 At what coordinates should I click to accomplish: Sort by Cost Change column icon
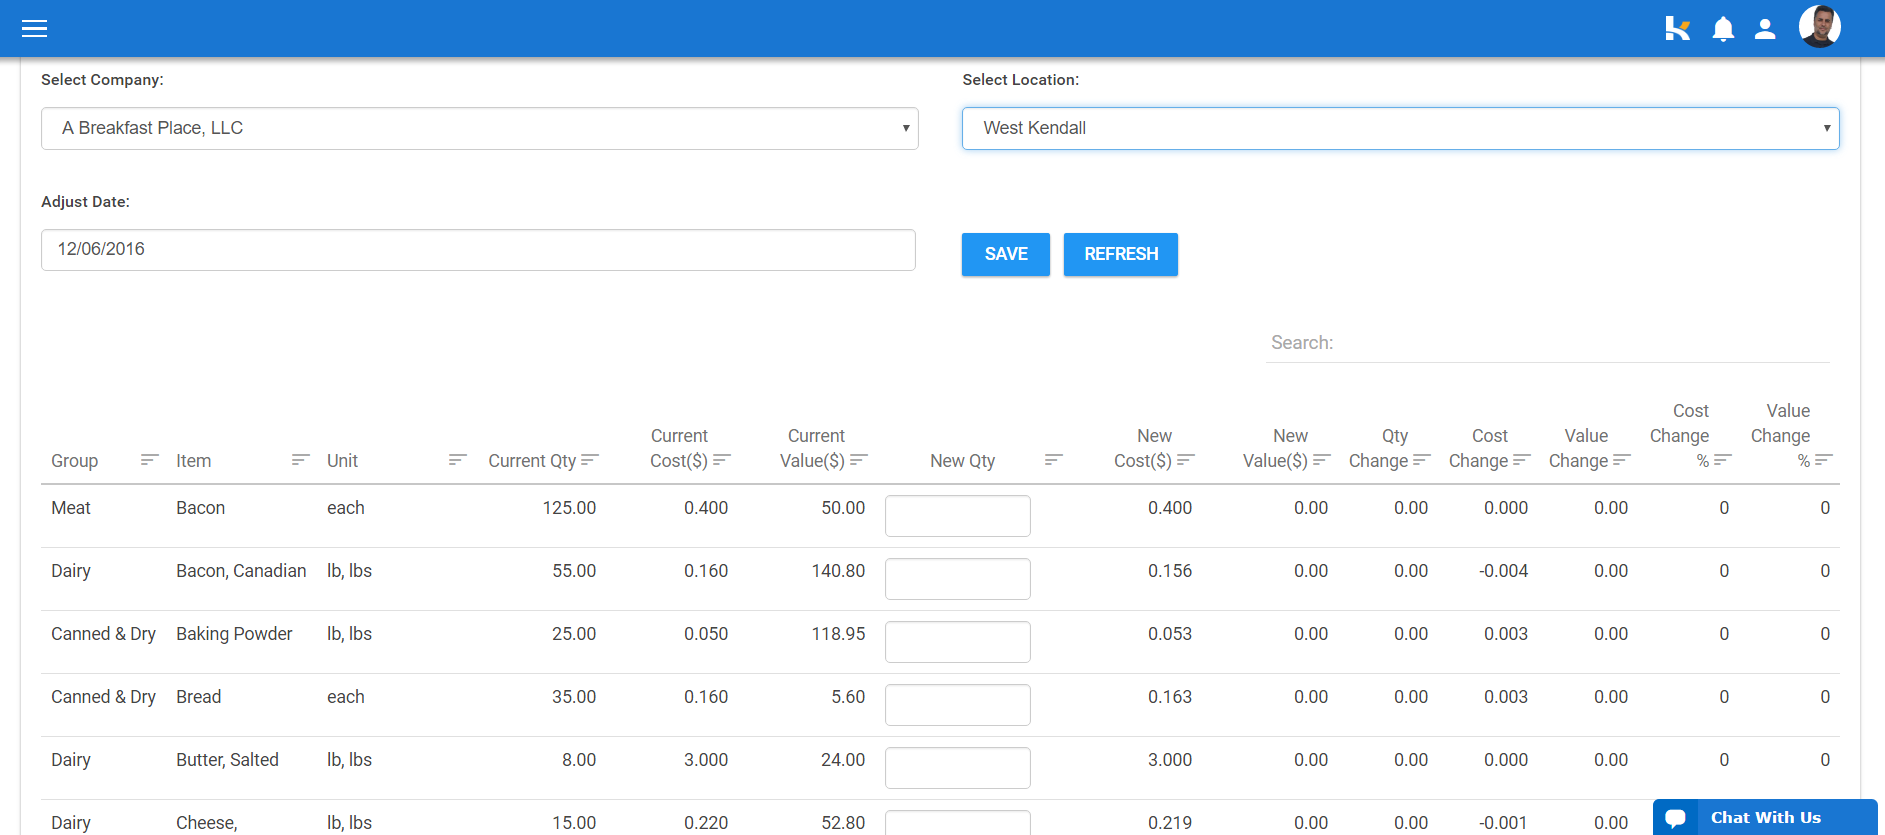[1522, 460]
